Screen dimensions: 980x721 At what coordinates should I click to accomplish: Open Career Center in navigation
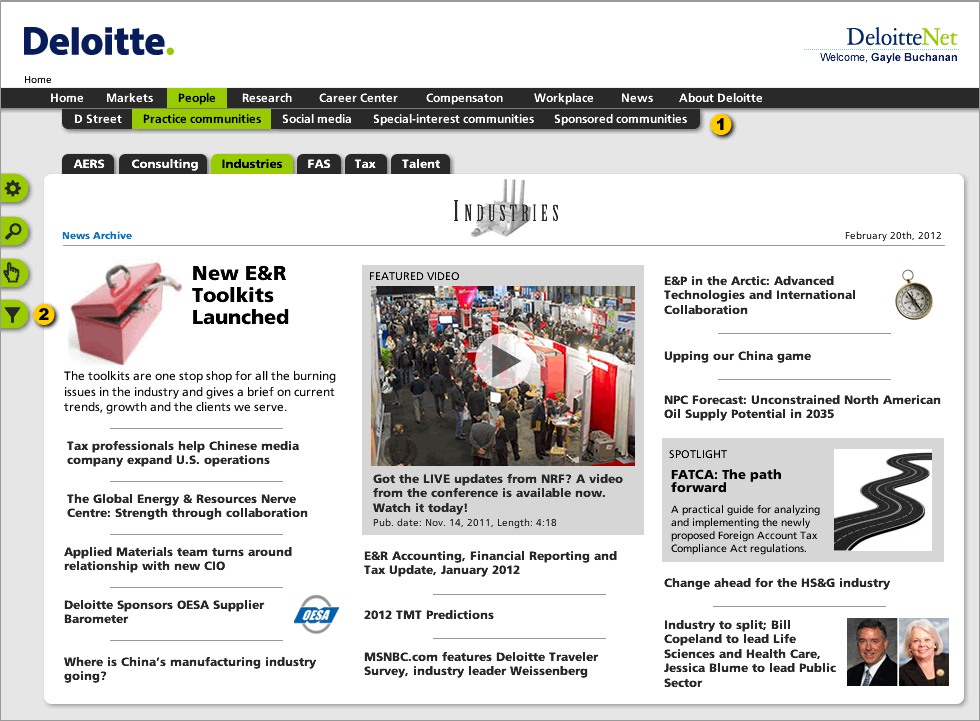click(x=358, y=98)
